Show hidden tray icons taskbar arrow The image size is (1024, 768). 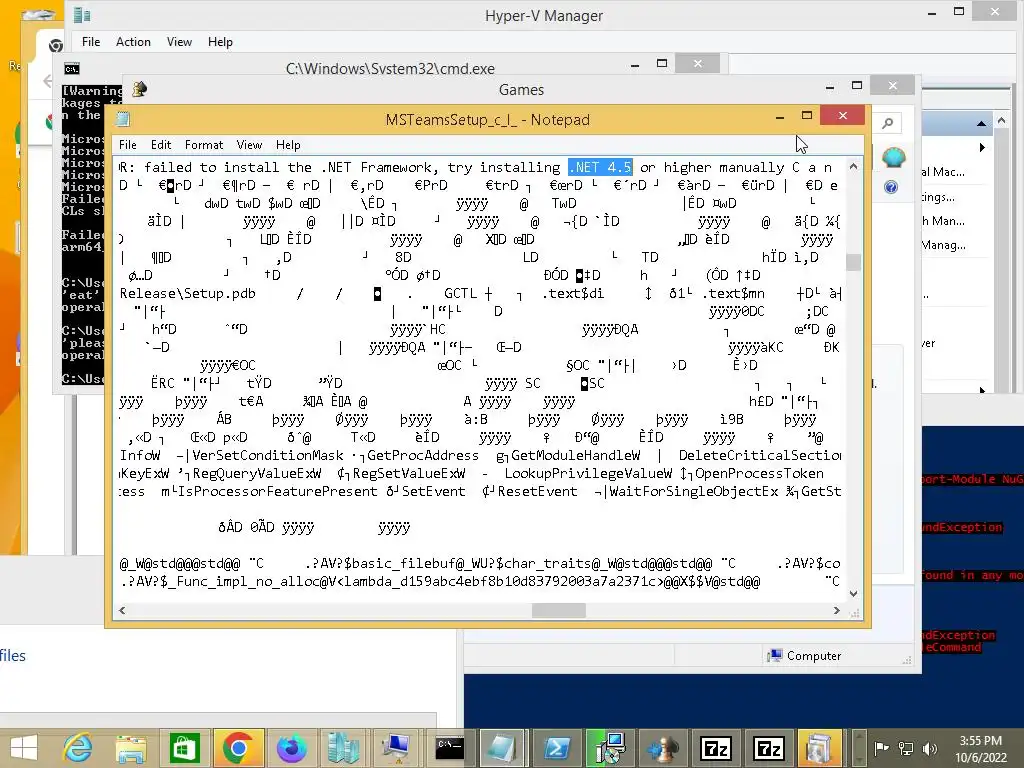tap(860, 748)
